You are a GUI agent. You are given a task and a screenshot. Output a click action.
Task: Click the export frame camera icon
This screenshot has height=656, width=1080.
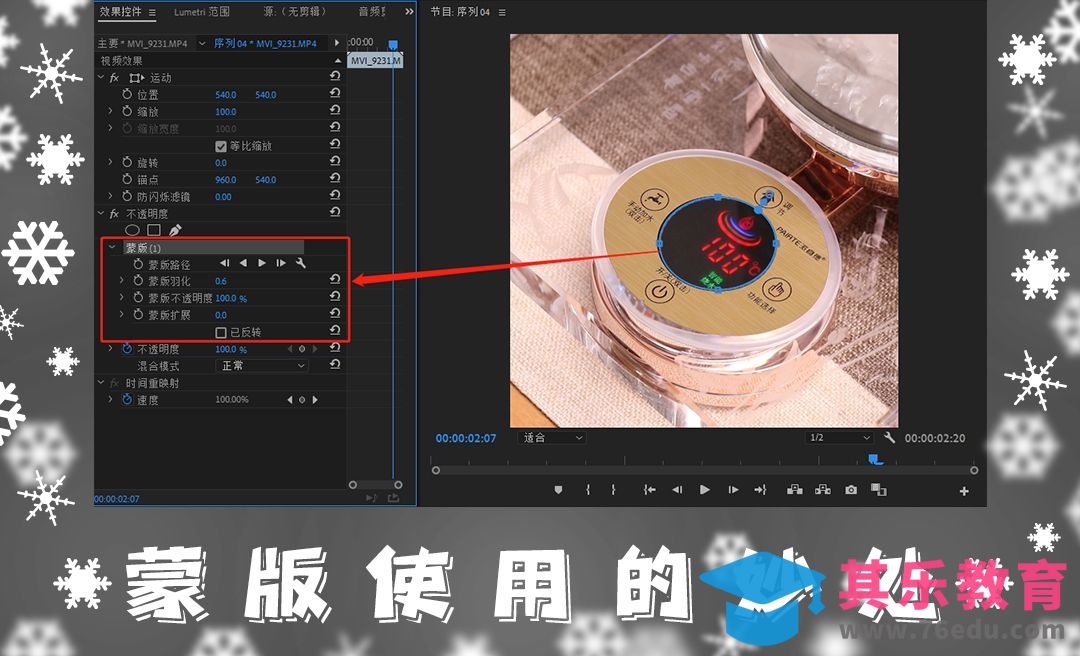click(x=849, y=490)
